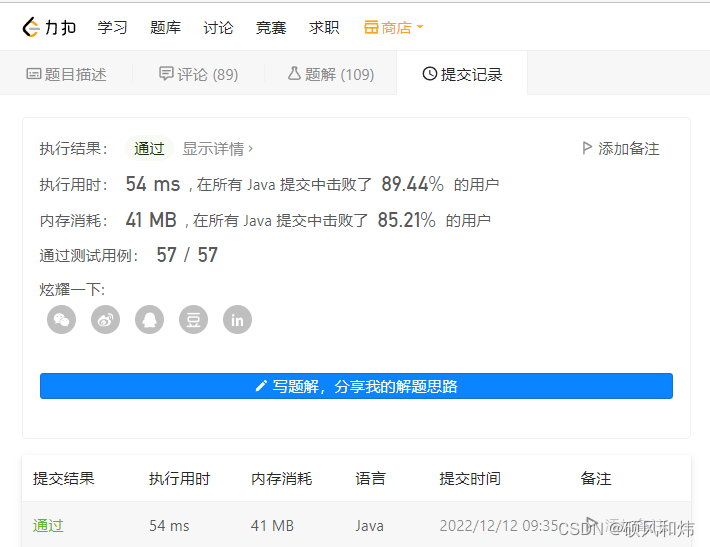Share result via Douban icon
The image size is (710, 547).
tap(193, 320)
